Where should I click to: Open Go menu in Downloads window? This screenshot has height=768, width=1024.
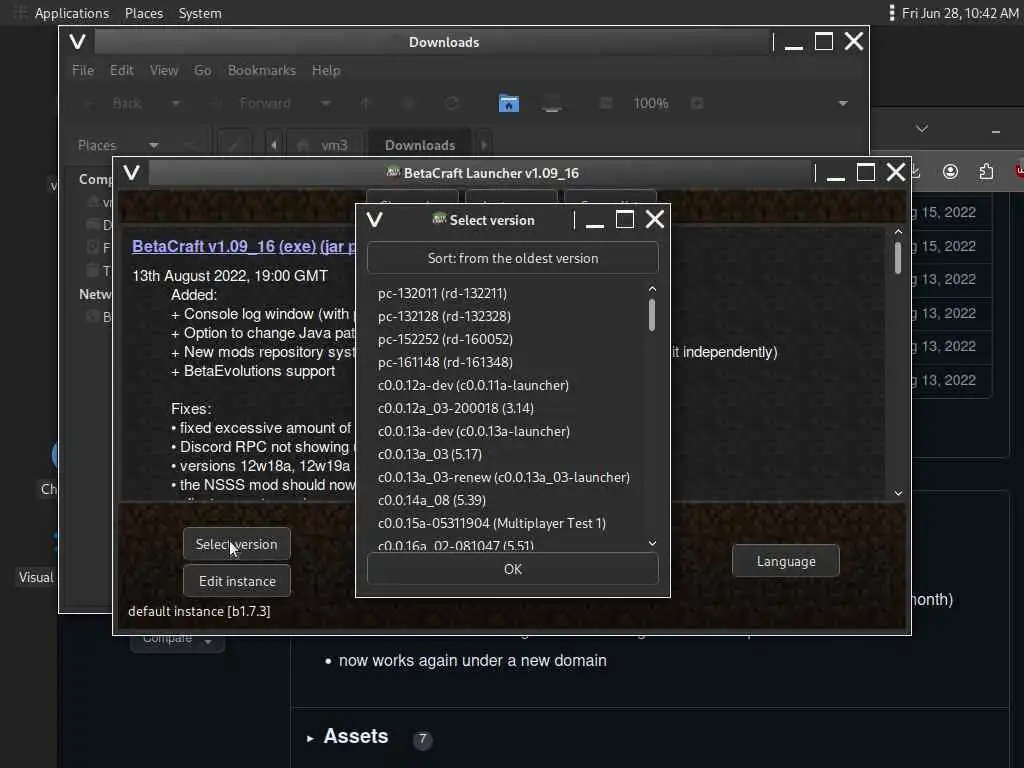202,70
